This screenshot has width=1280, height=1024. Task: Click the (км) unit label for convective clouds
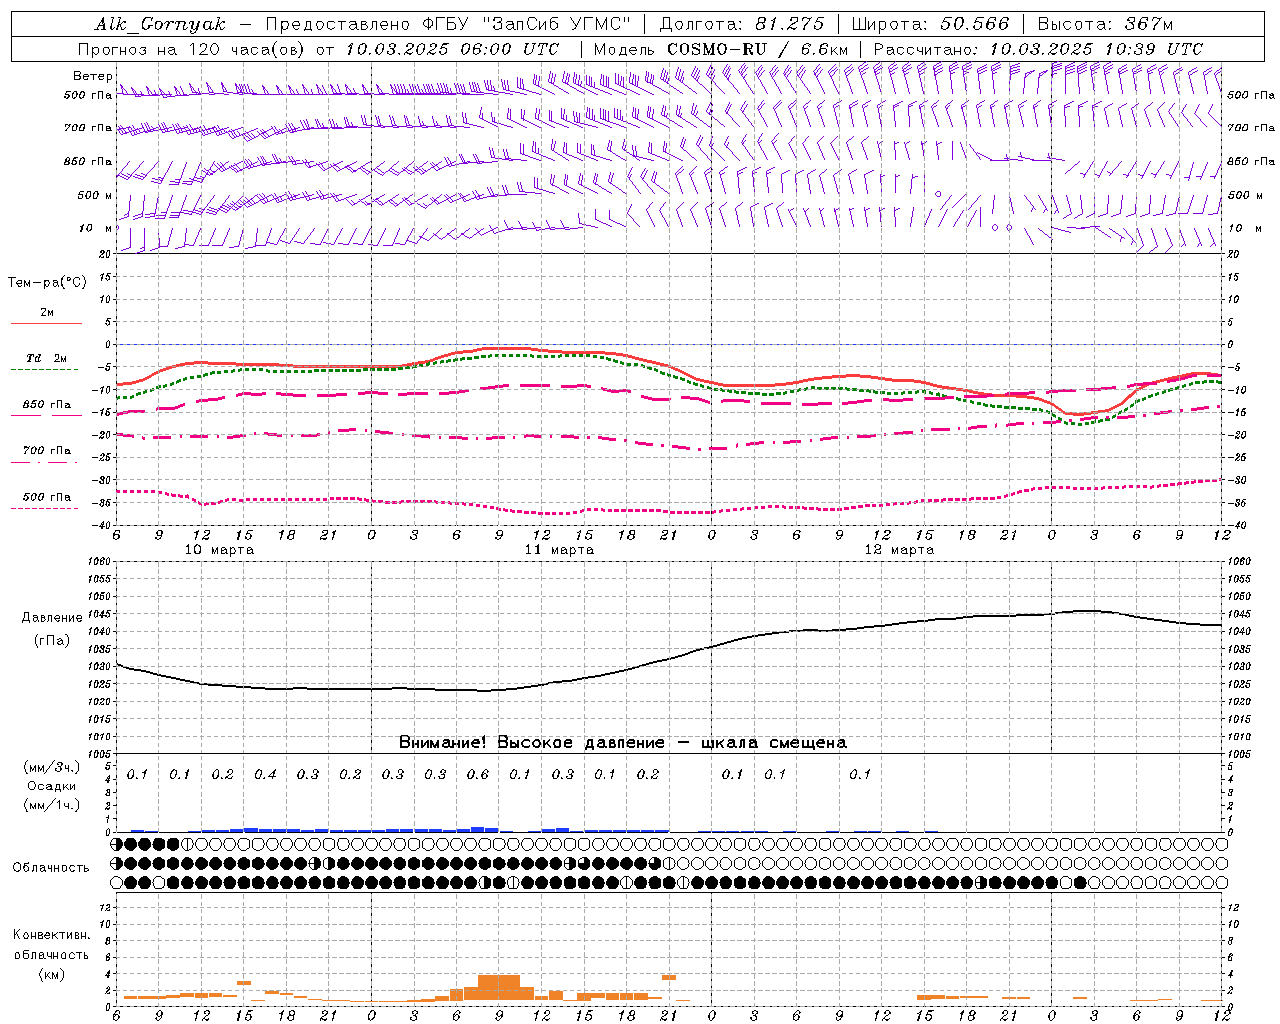[x=51, y=974]
